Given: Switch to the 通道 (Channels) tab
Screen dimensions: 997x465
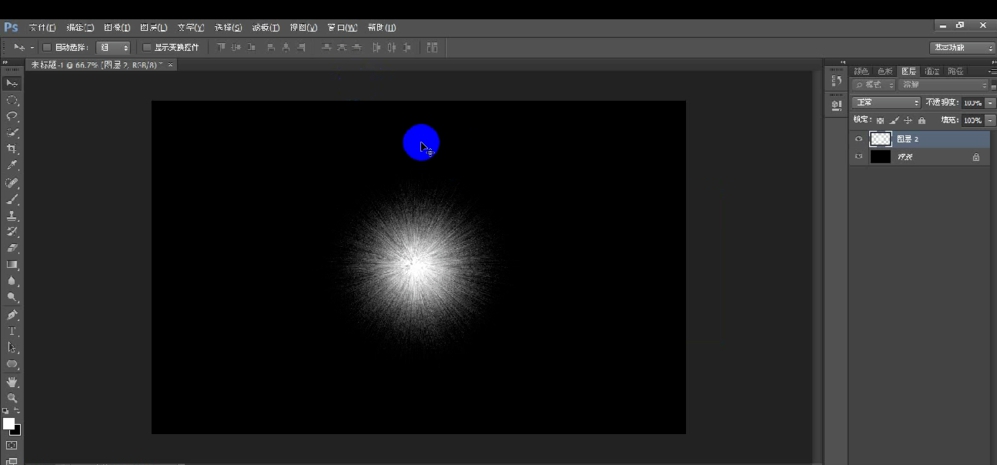Looking at the screenshot, I should coord(932,71).
